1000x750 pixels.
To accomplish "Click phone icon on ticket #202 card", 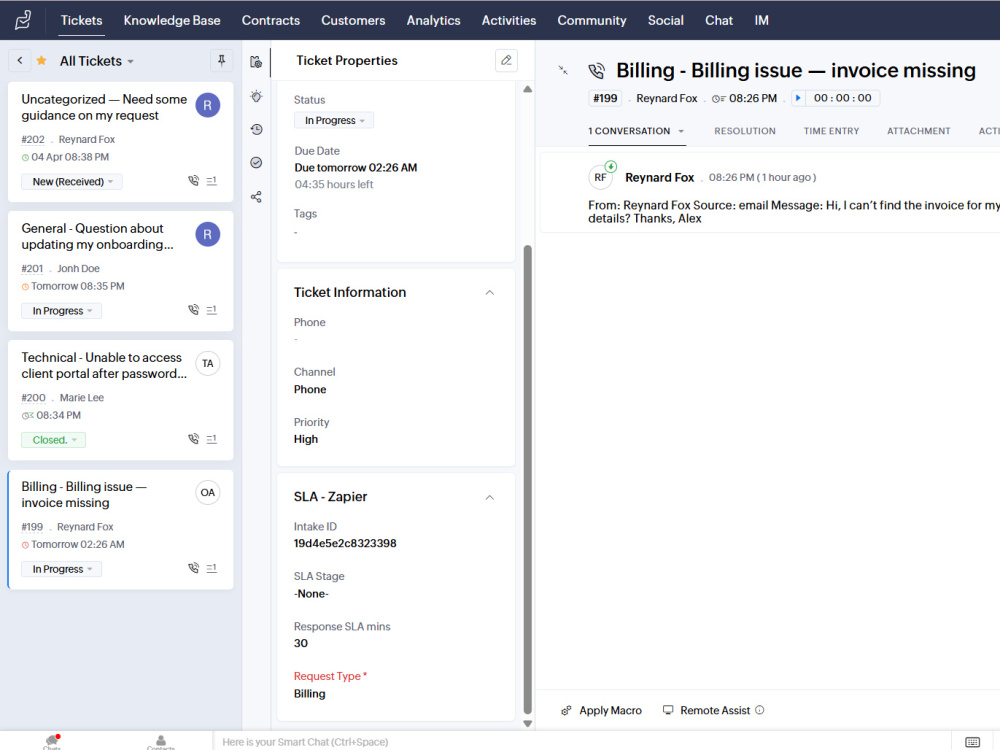I will point(193,181).
